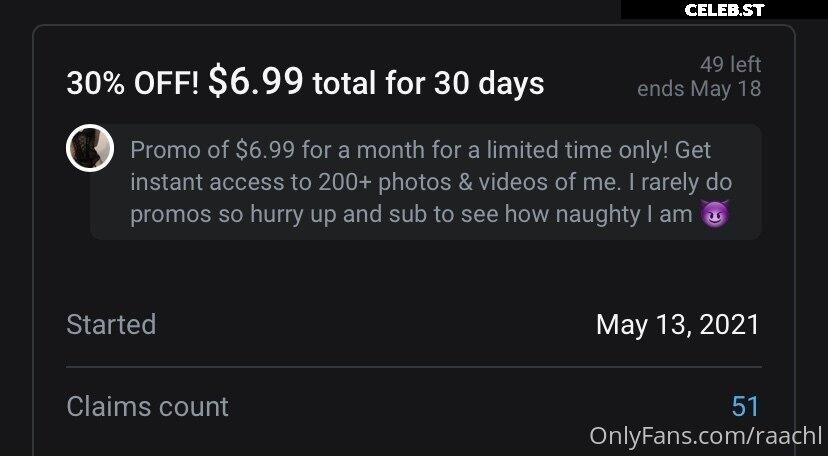Click the $6.99 price text

256,80
